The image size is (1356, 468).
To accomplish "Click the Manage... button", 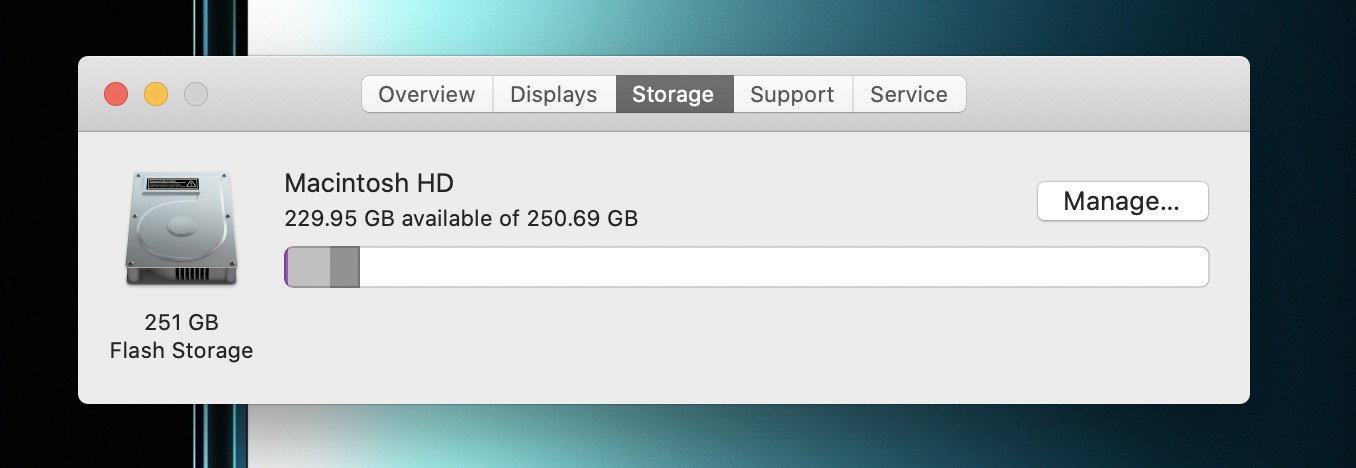I will click(1122, 201).
